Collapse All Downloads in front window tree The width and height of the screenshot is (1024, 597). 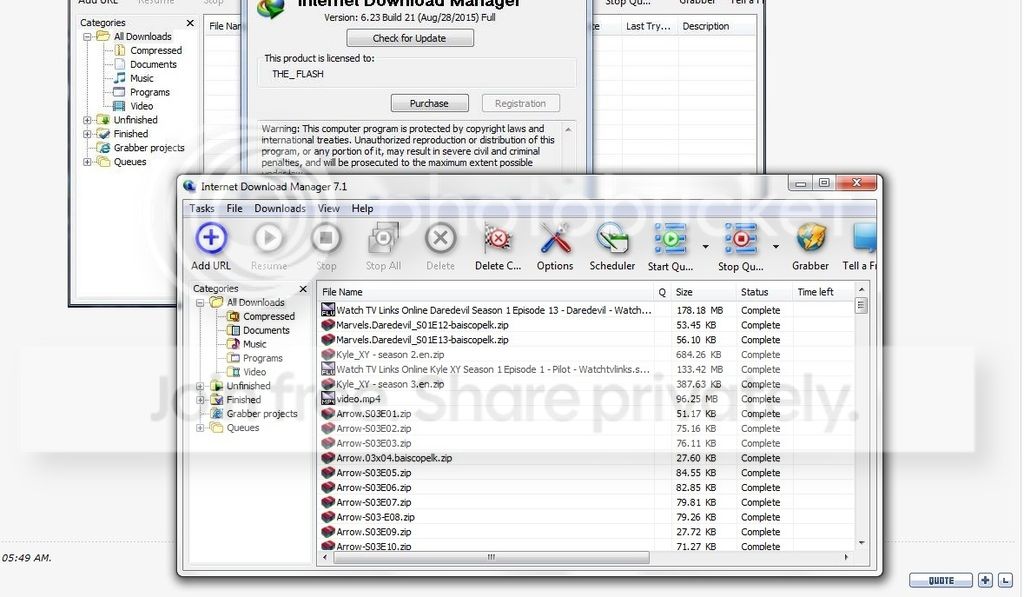point(200,302)
